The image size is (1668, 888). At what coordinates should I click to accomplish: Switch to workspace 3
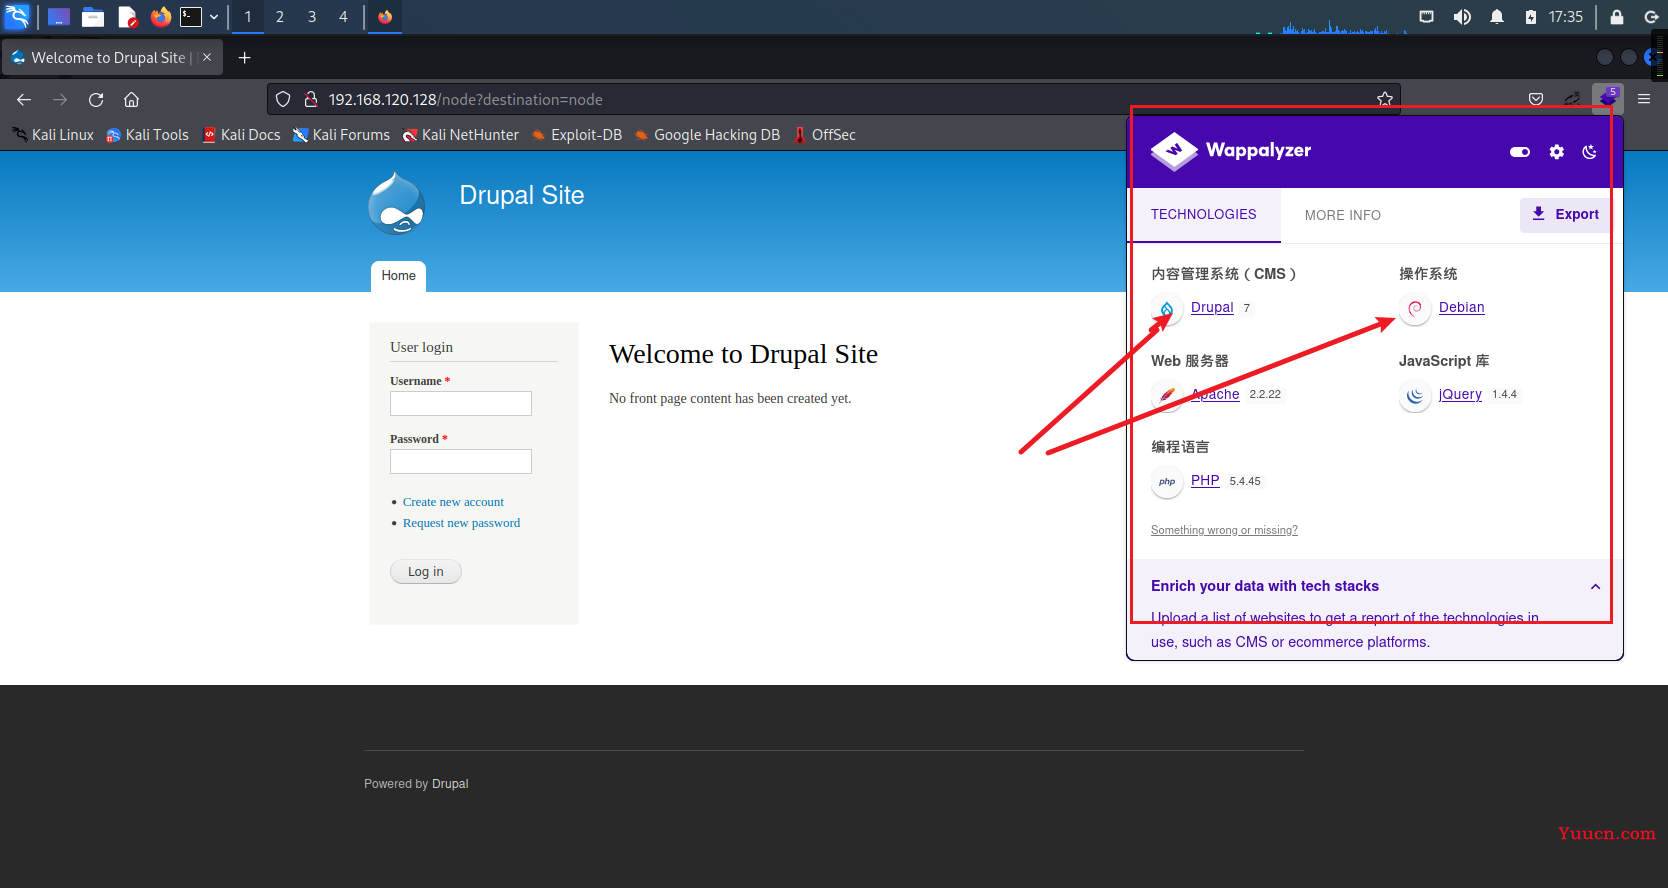(x=312, y=17)
